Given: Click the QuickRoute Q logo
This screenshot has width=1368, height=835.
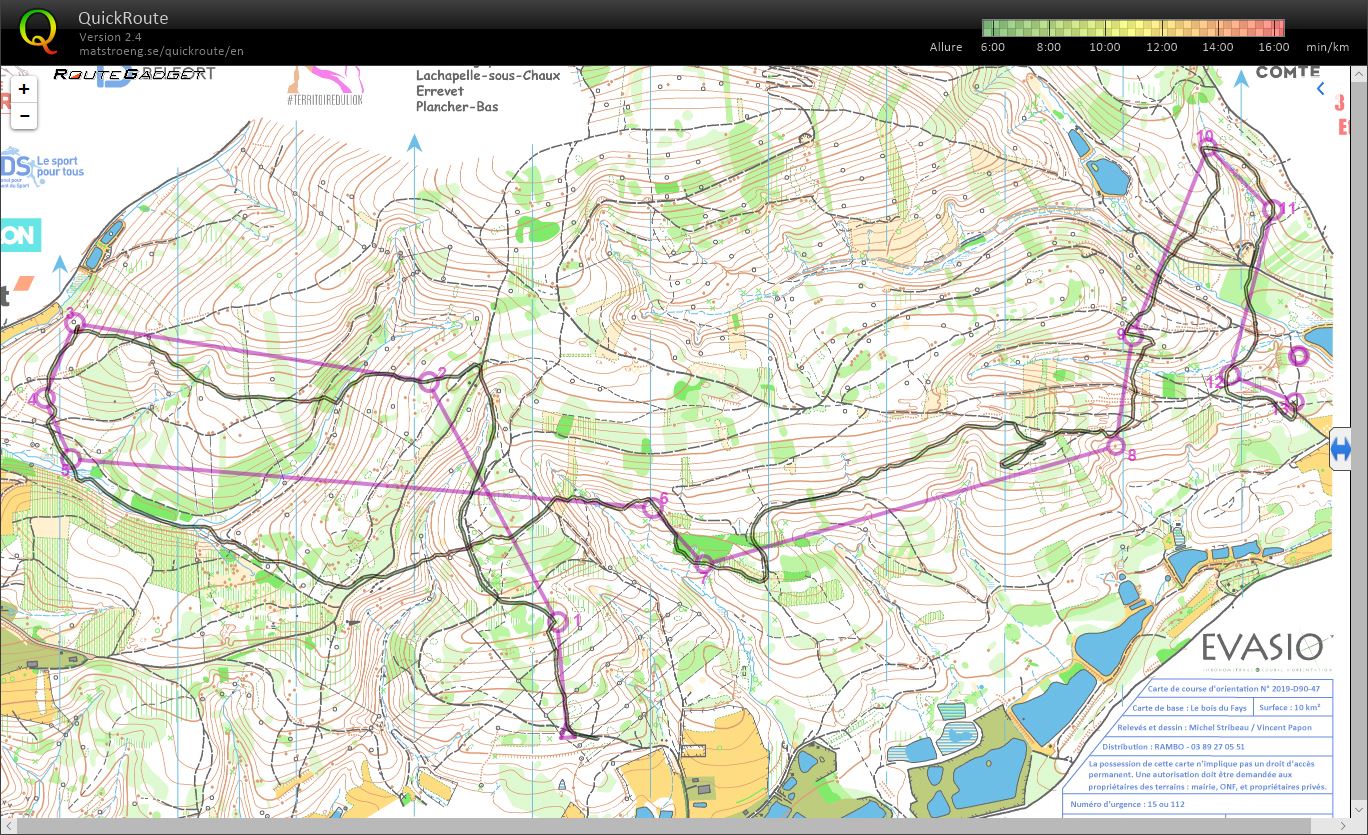Looking at the screenshot, I should tap(38, 30).
